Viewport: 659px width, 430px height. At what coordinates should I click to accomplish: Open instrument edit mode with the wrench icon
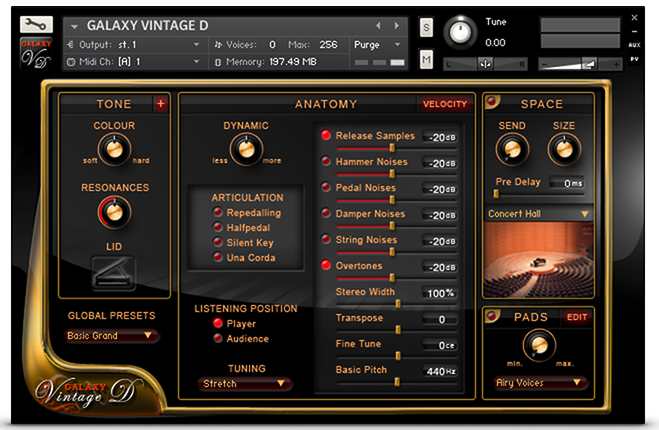(36, 25)
